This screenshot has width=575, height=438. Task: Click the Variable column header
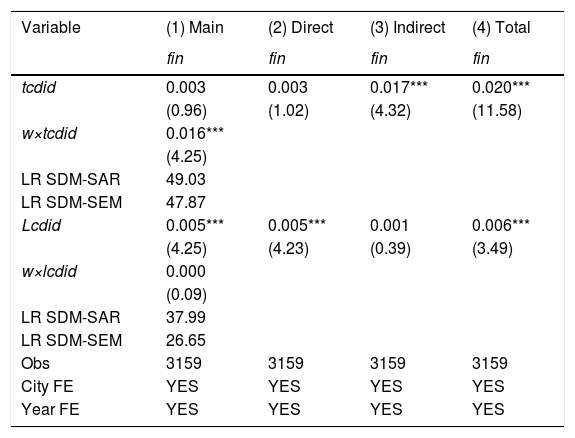(x=51, y=28)
